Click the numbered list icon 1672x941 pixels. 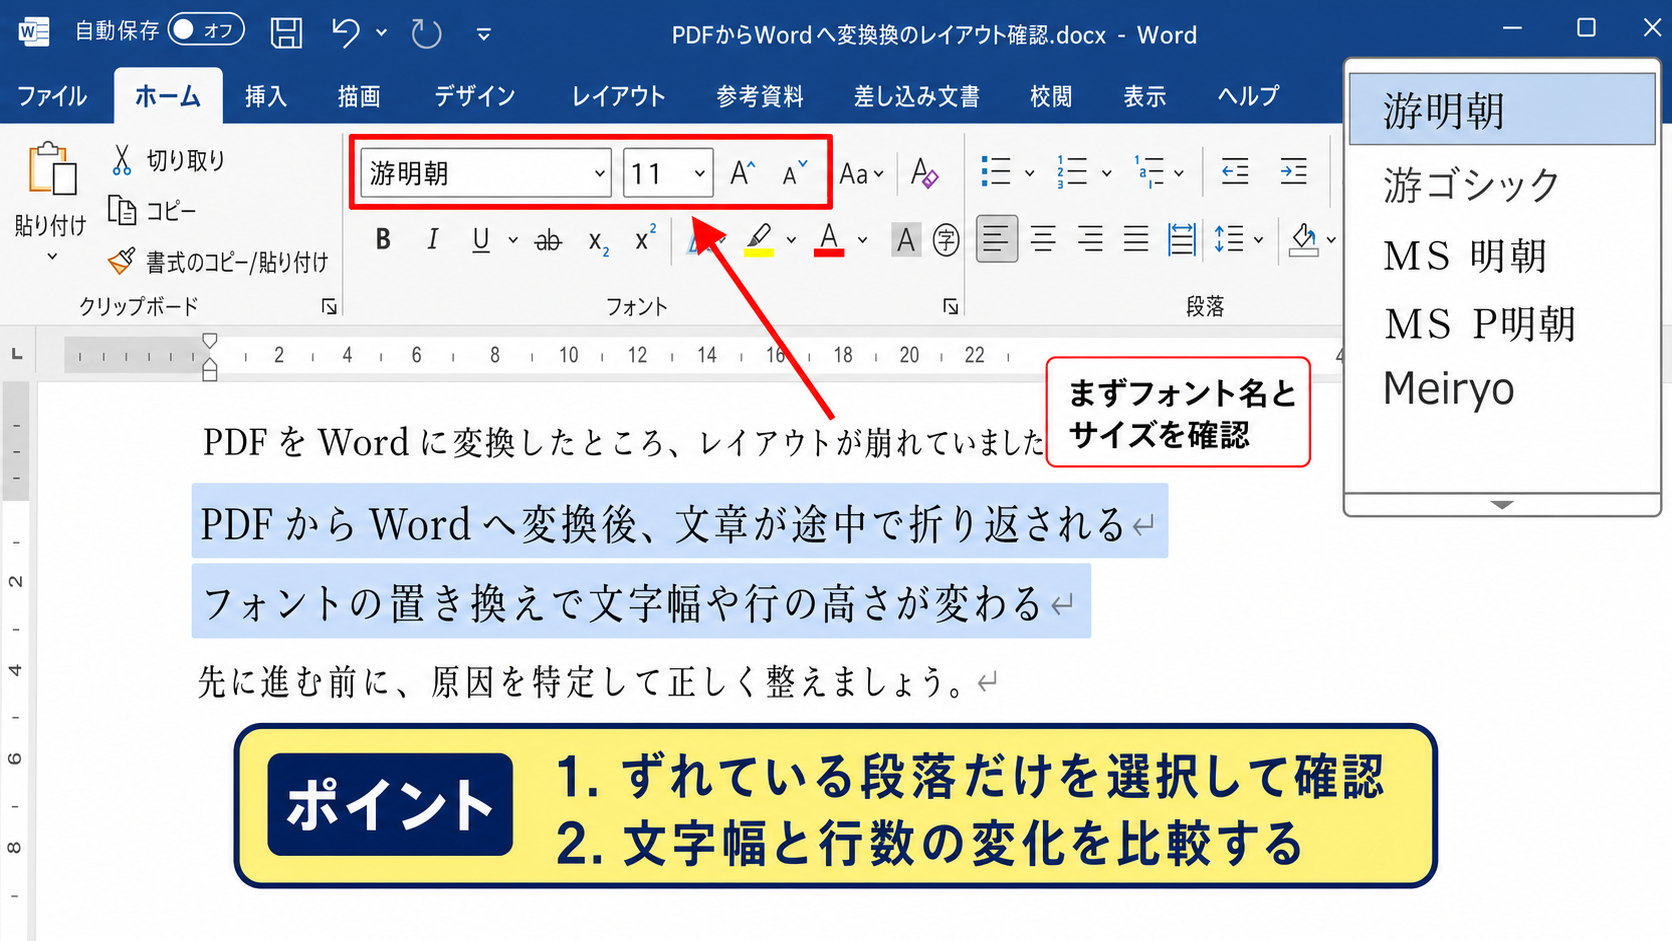(x=1073, y=172)
